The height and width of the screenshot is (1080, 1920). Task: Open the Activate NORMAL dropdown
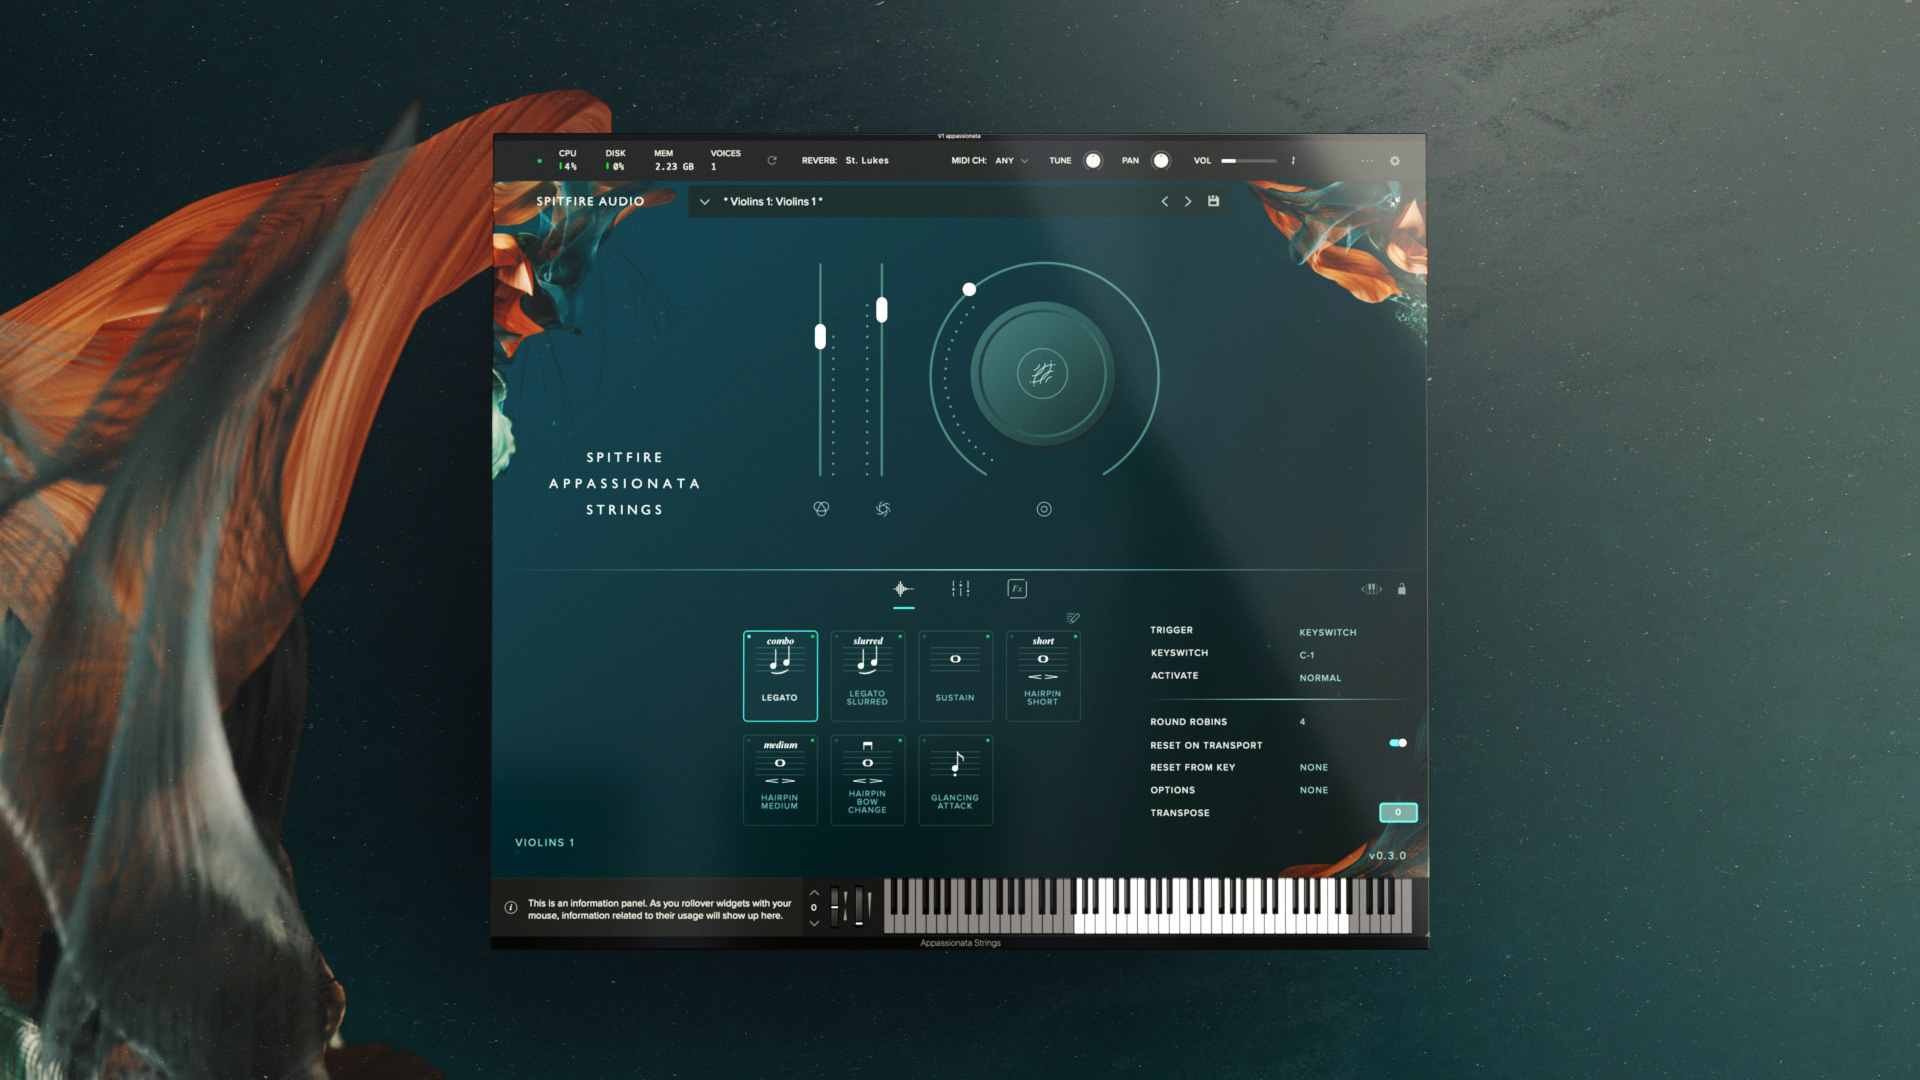point(1320,678)
